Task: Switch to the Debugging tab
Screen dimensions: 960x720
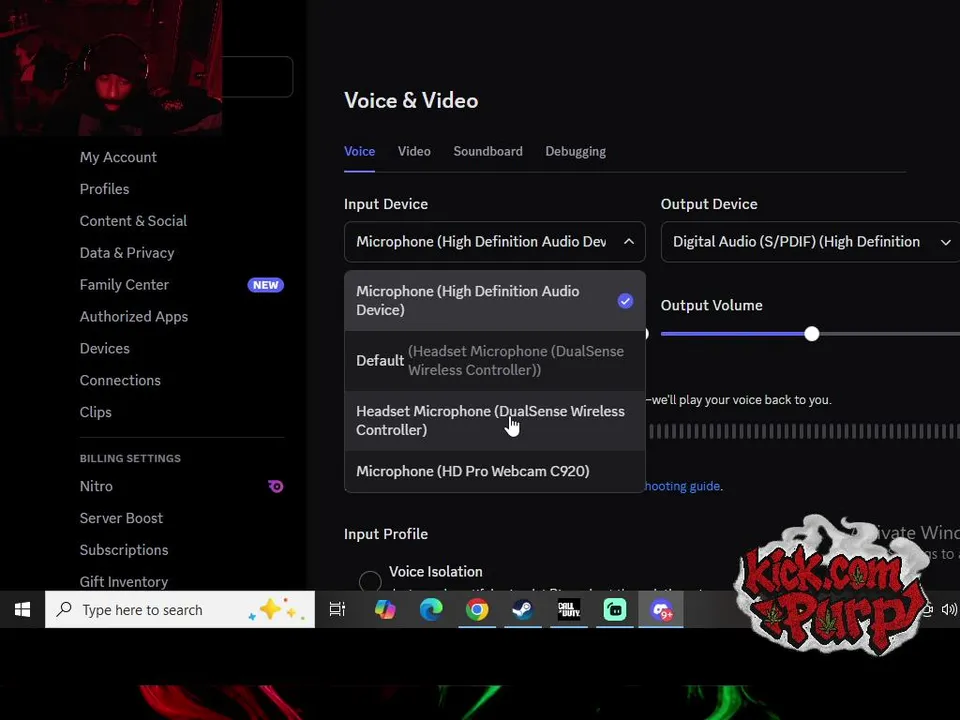Action: (576, 151)
